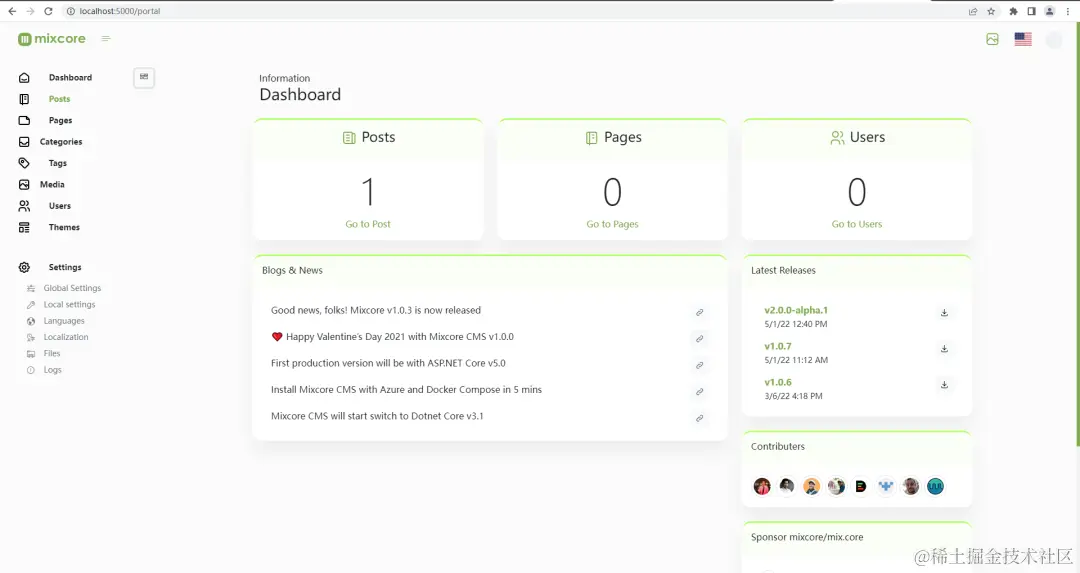Read 'Good news, folks! Mixcore v1.0.3' item

point(376,311)
